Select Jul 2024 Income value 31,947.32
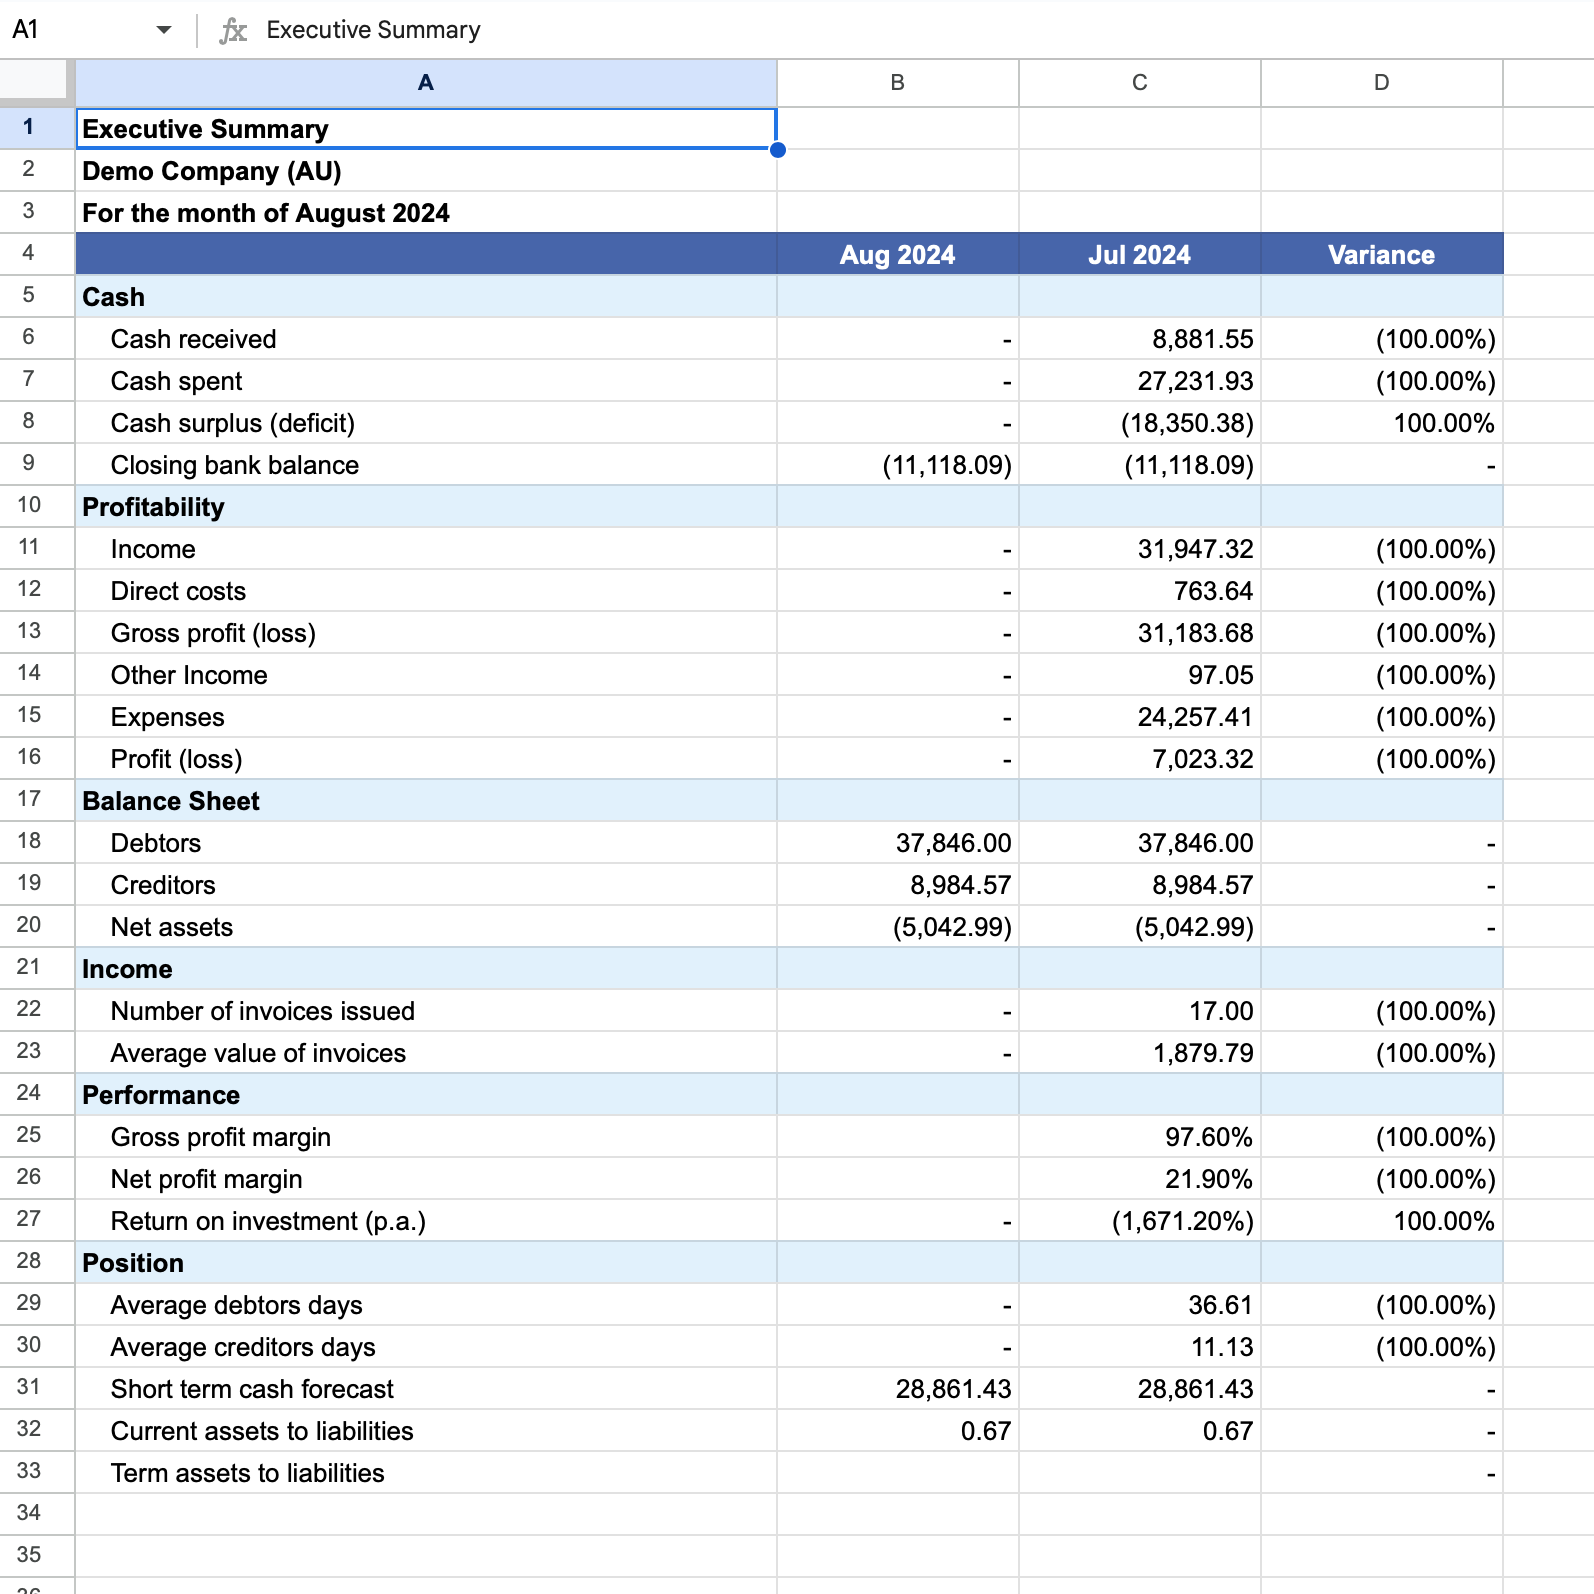This screenshot has width=1594, height=1594. coord(1139,549)
